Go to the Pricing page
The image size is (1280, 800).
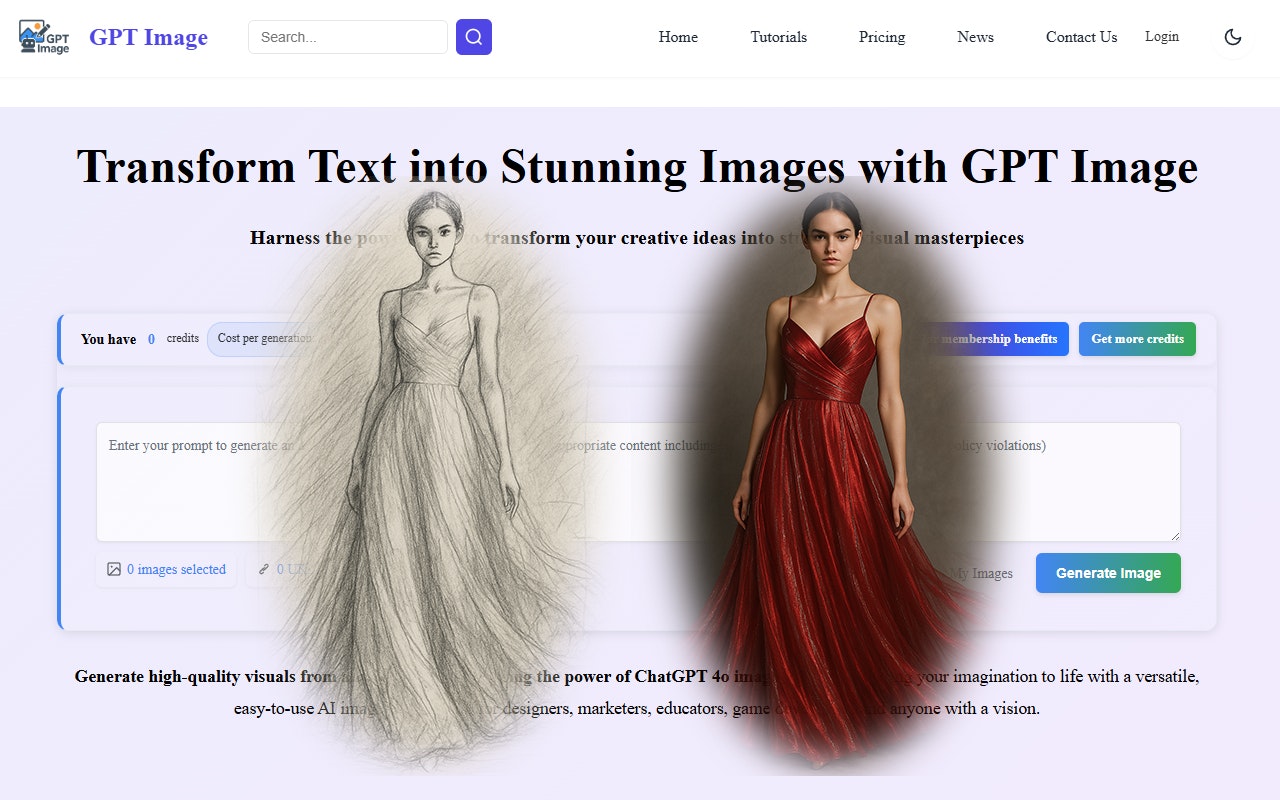coord(882,37)
